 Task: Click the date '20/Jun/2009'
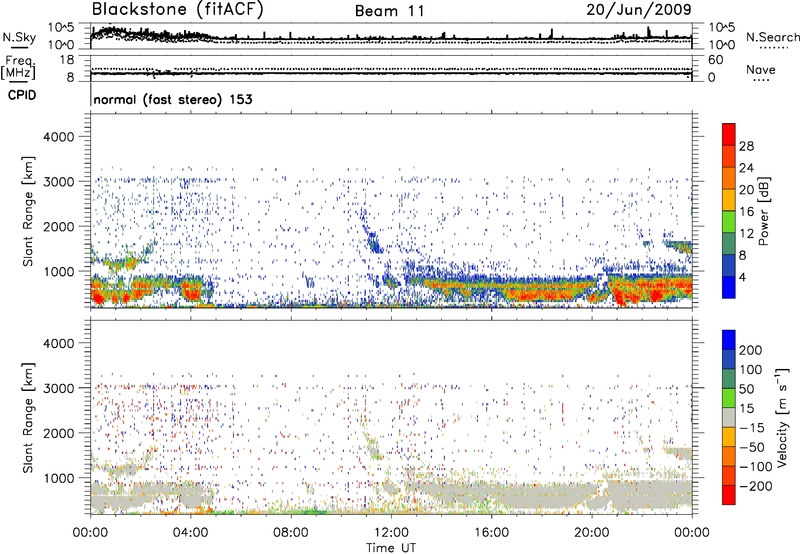[x=639, y=10]
